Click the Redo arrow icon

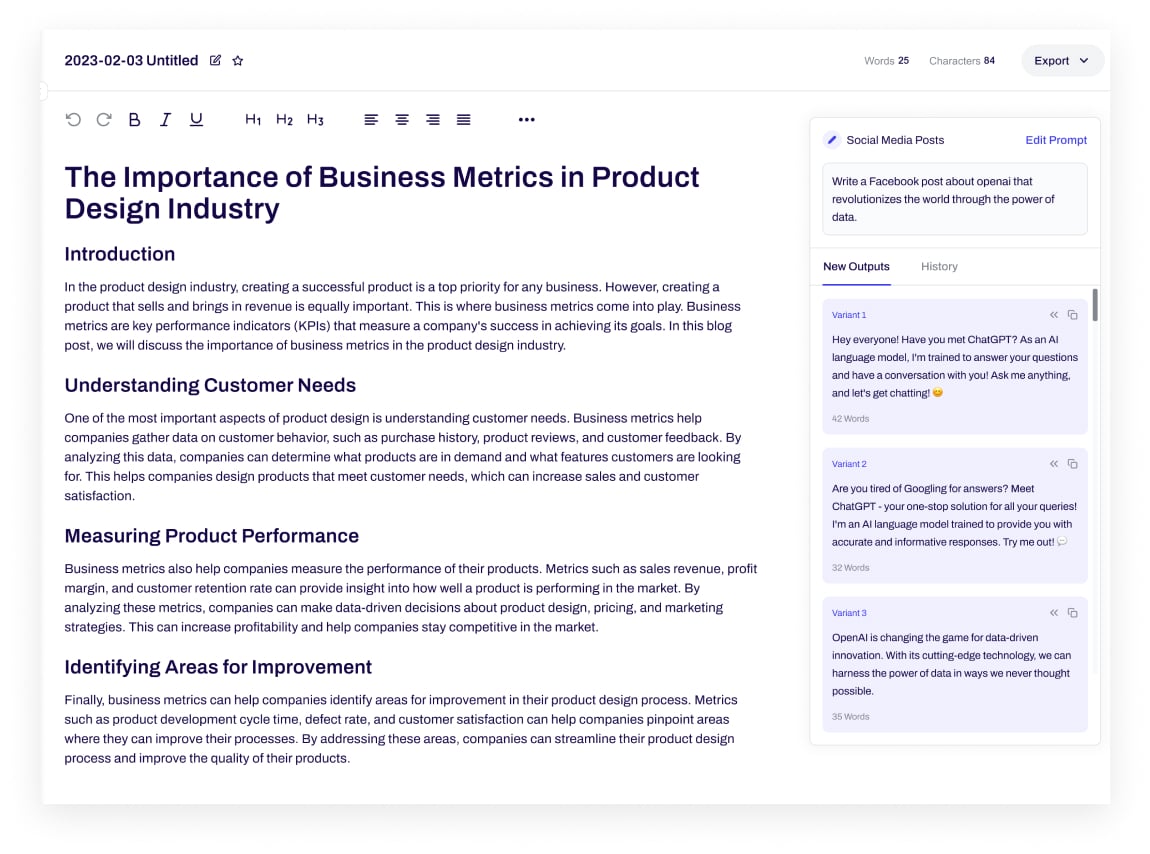[x=104, y=120]
